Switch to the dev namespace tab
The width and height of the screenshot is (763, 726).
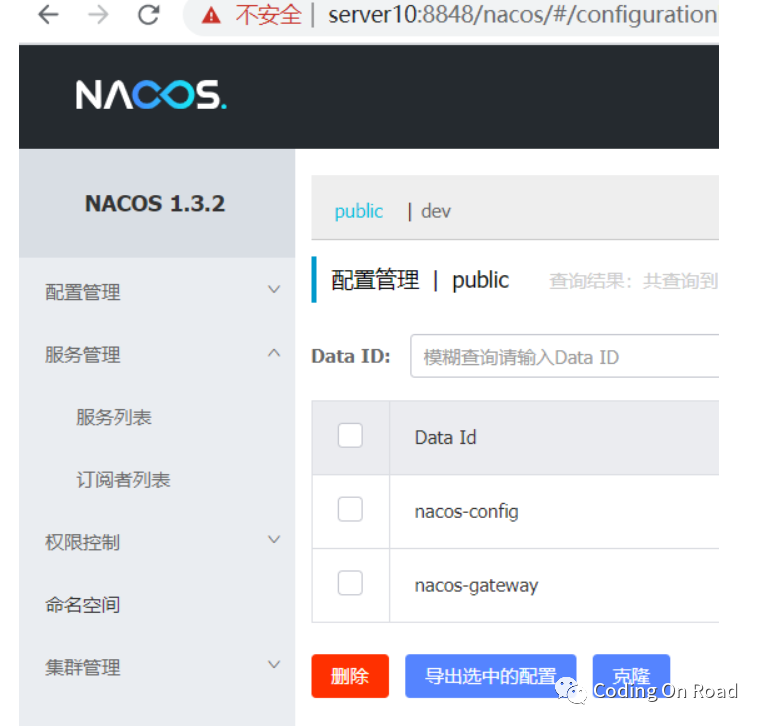(x=436, y=211)
